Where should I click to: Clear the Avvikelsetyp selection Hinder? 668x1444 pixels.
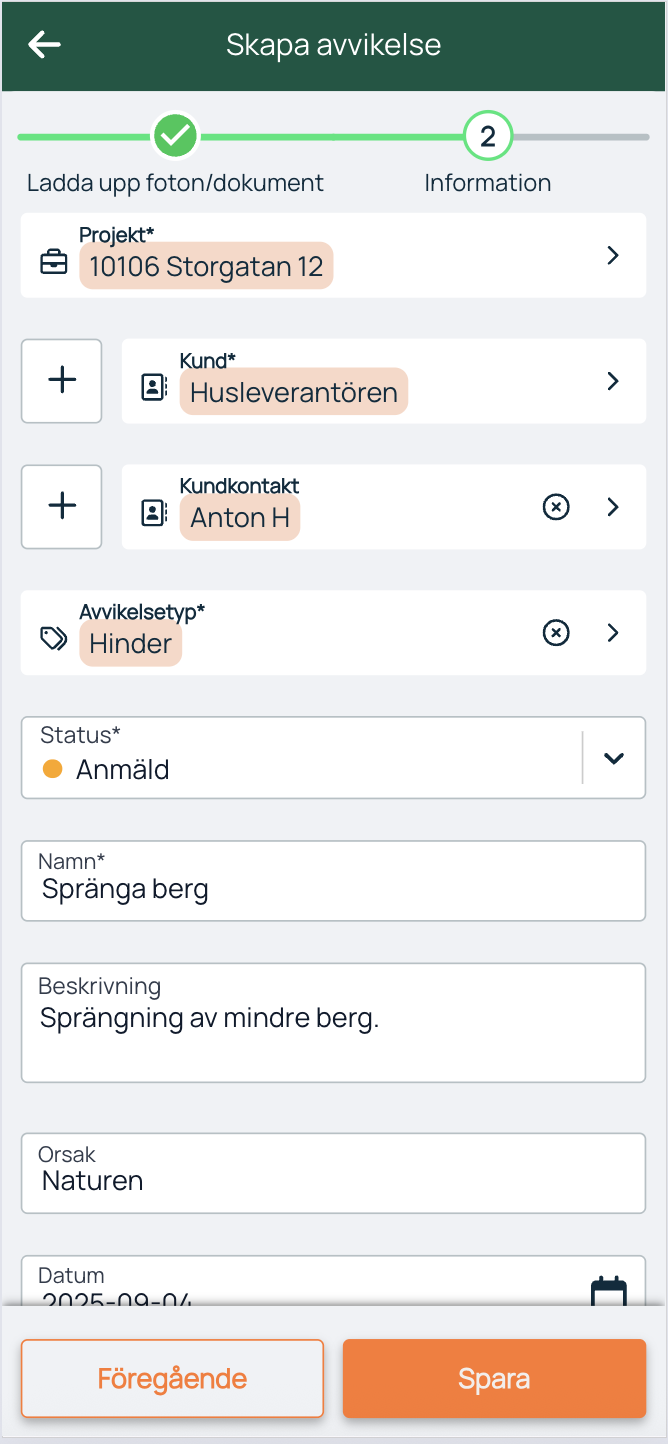tap(556, 632)
